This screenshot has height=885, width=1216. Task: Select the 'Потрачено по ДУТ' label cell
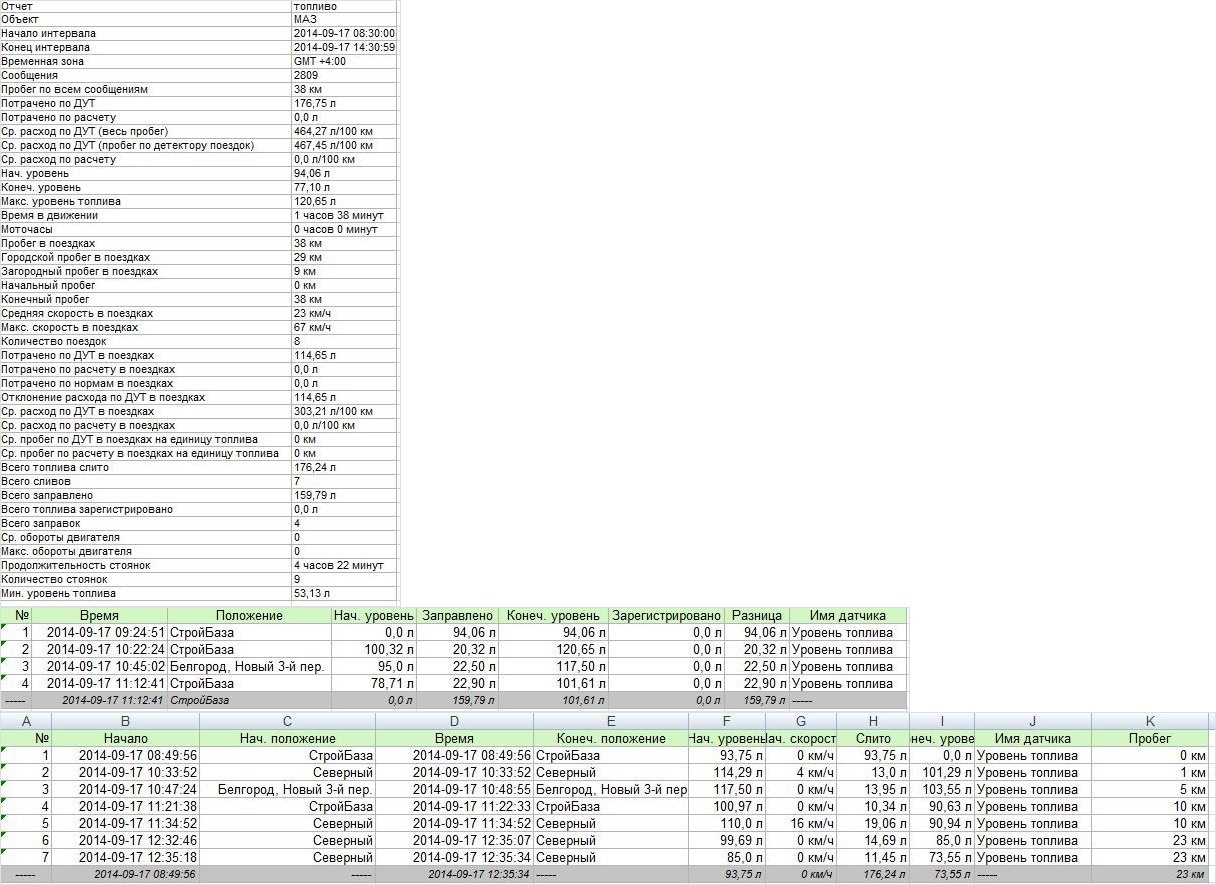click(145, 103)
